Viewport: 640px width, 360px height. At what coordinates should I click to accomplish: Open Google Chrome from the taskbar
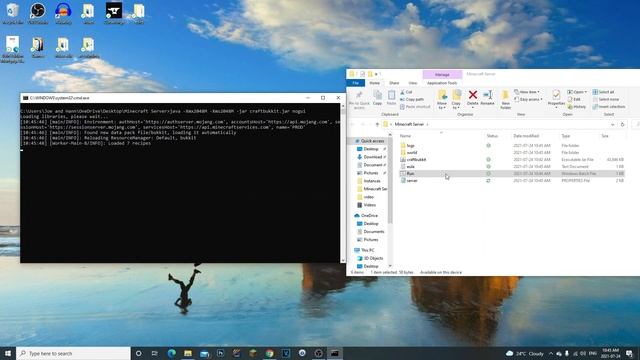(x=269, y=353)
